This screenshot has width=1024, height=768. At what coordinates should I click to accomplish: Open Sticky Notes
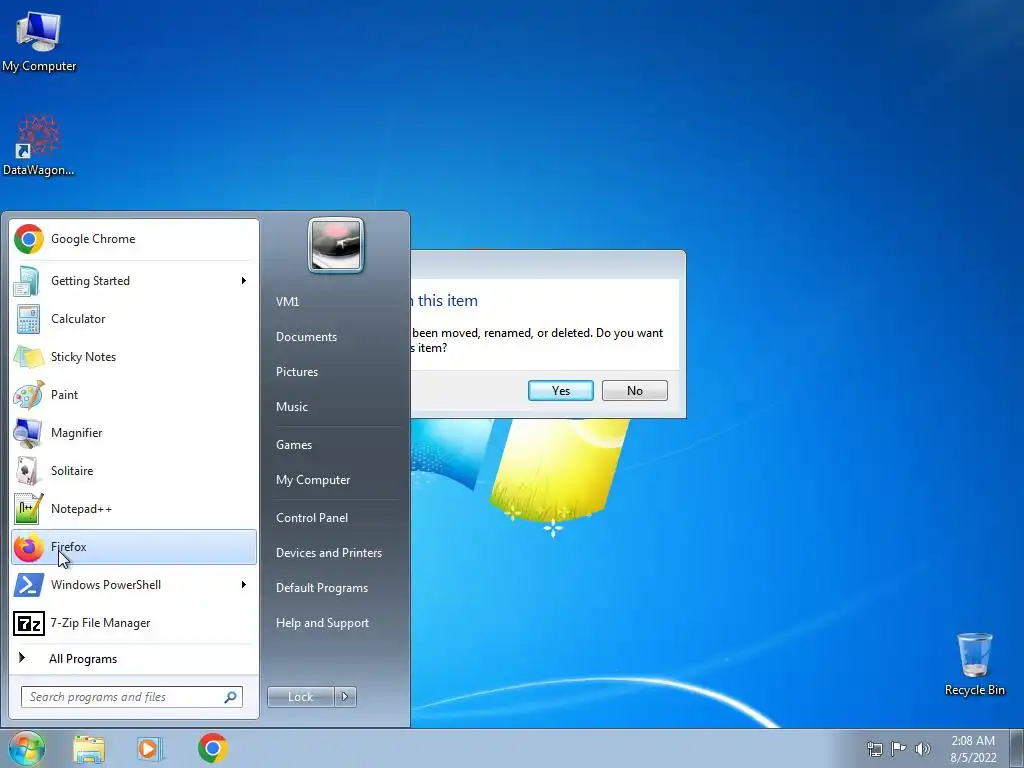point(134,357)
